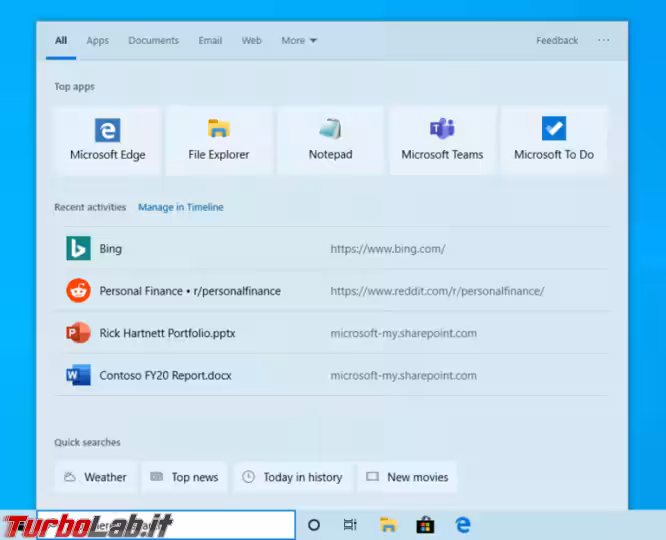Viewport: 666px width, 540px height.
Task: Open Contoso FY20 Report.docx
Action: [x=333, y=375]
